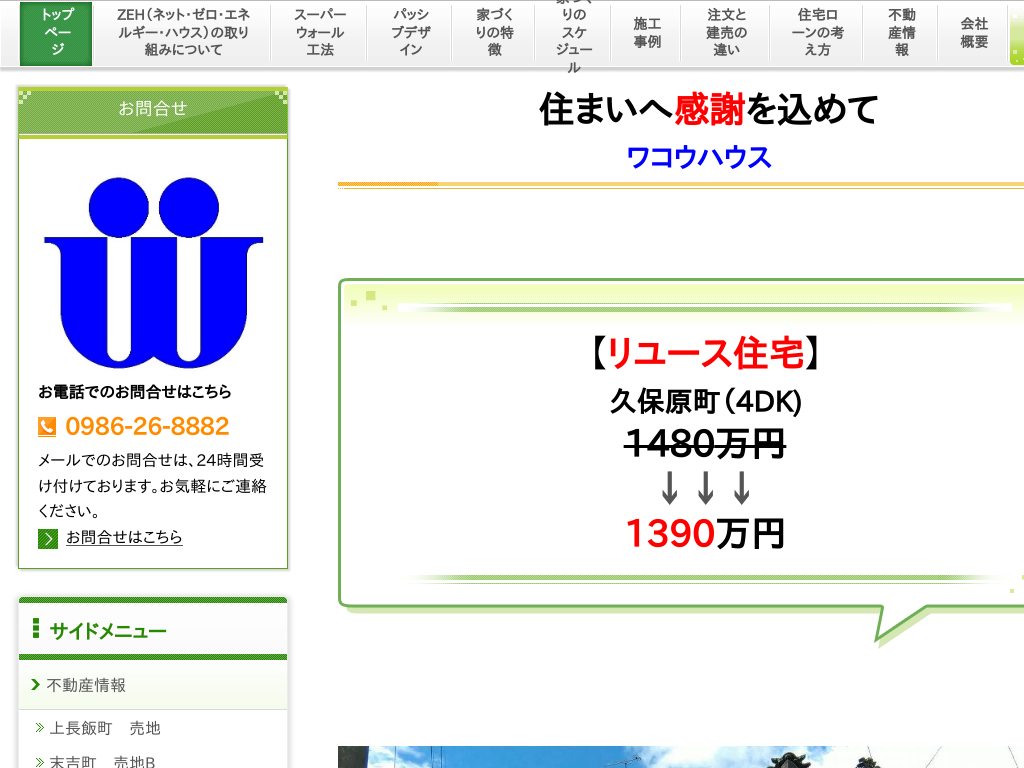Click the サイドメニュー green dots icon
Screen dimensions: 1024x768
pos(36,629)
